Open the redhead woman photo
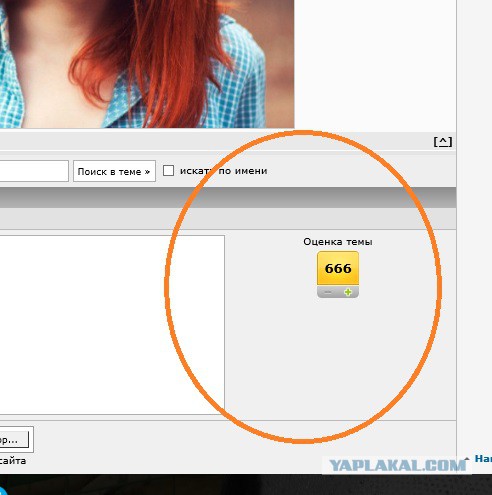Screen dimensions: 492x495 click(x=147, y=64)
